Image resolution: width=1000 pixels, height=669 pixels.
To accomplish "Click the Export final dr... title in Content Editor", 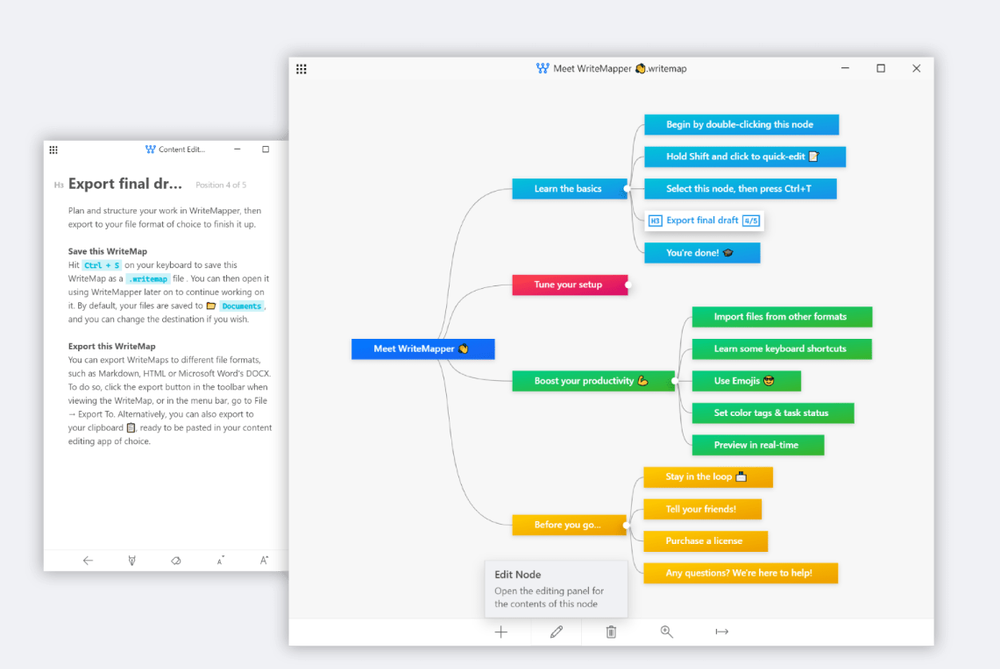I will pyautogui.click(x=125, y=184).
